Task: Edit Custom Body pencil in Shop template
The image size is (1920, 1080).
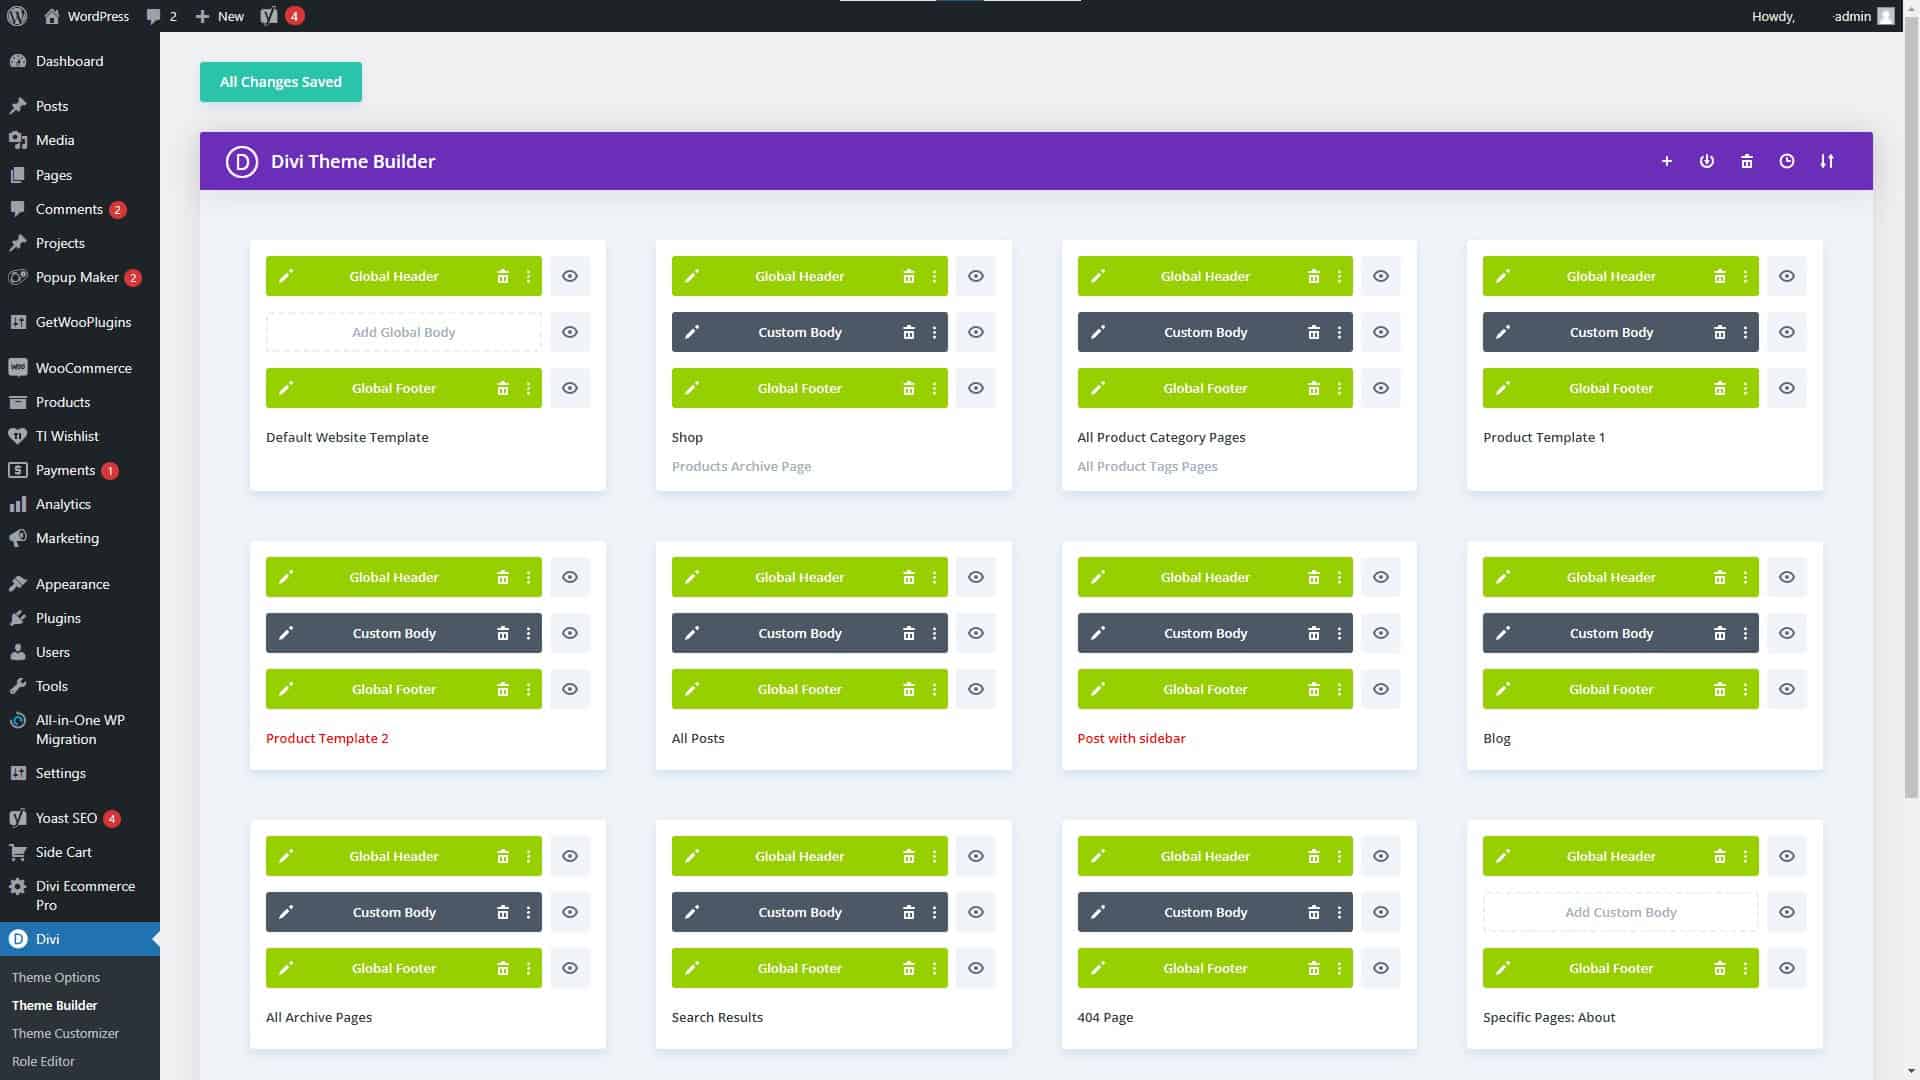Action: tap(692, 332)
